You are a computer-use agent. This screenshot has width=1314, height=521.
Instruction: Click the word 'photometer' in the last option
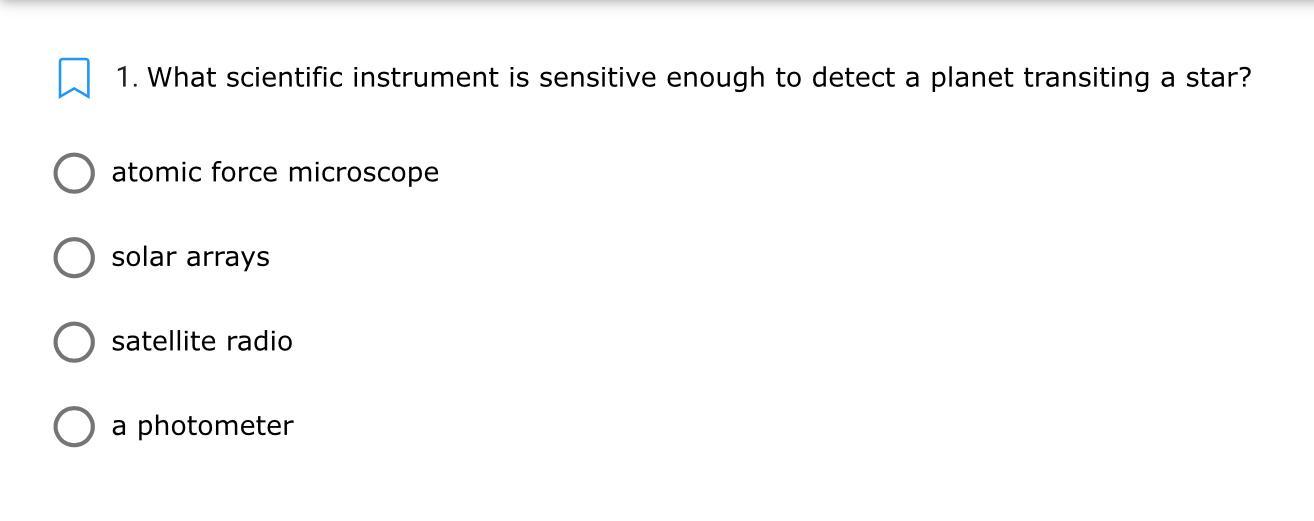pyautogui.click(x=215, y=426)
